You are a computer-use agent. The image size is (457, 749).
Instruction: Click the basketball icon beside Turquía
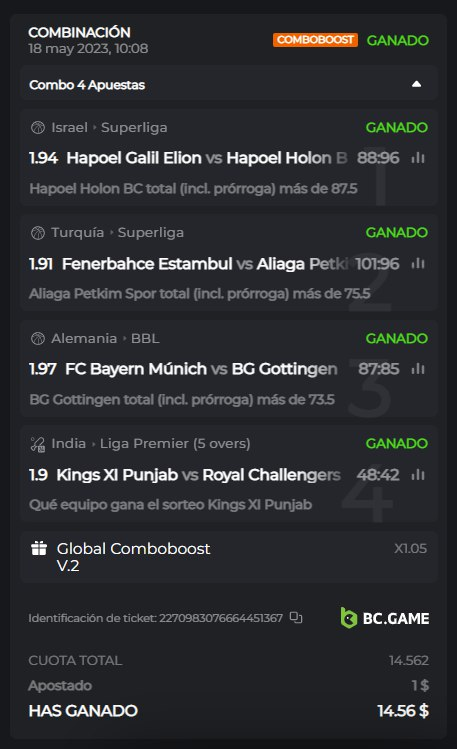pyautogui.click(x=38, y=233)
